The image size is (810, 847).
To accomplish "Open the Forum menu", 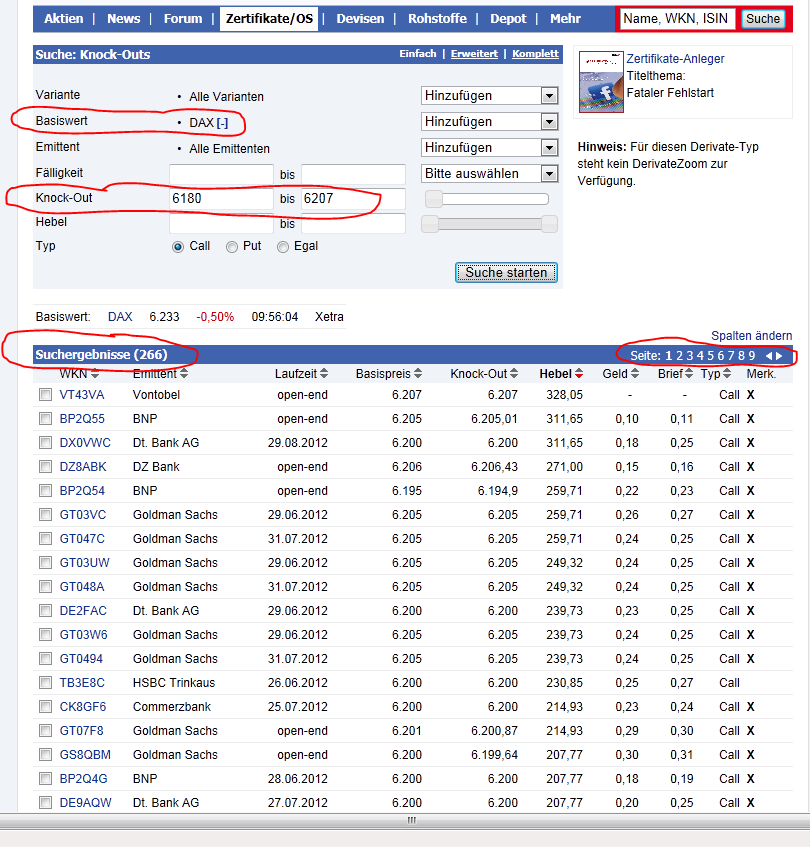I will (183, 19).
